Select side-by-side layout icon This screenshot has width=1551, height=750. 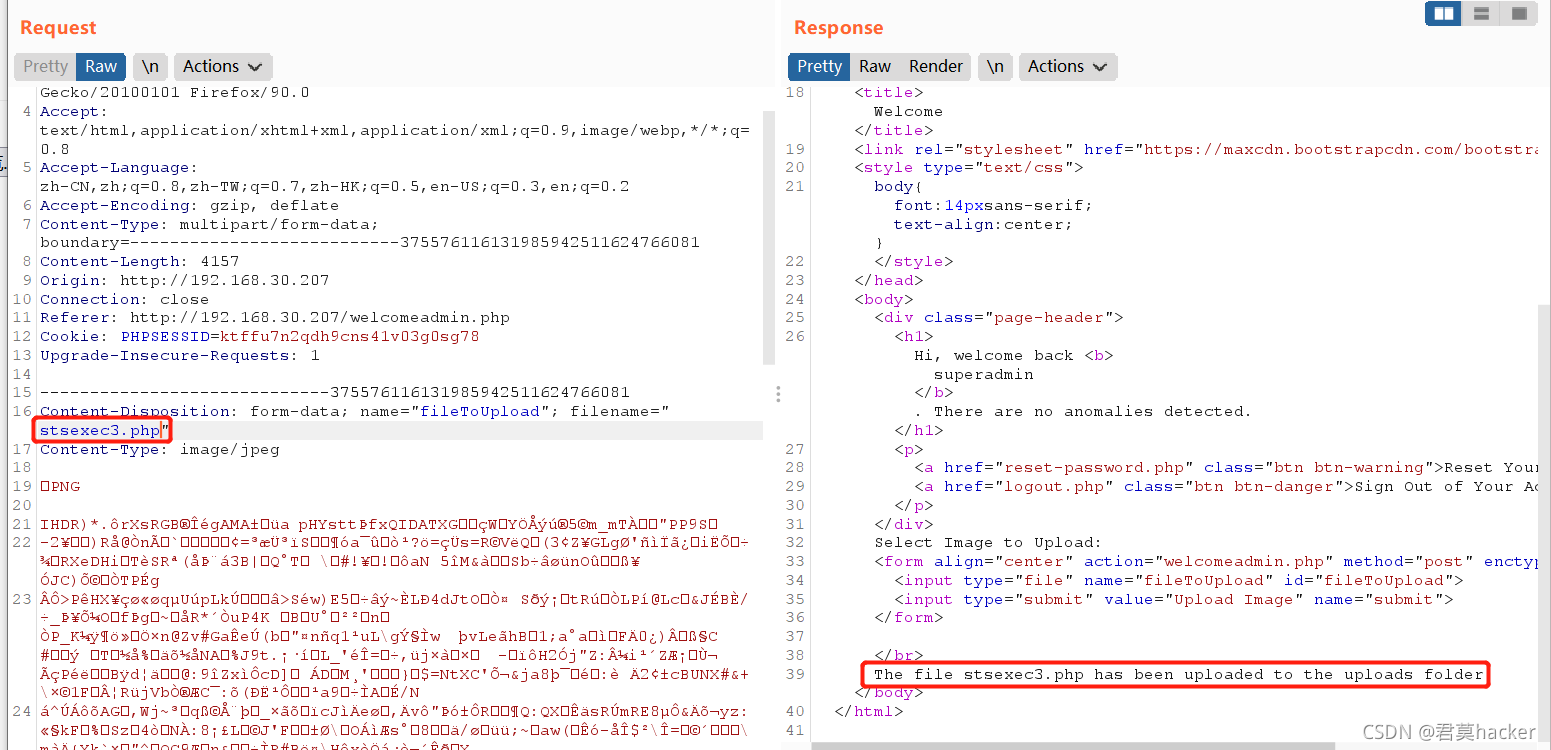tap(1444, 13)
